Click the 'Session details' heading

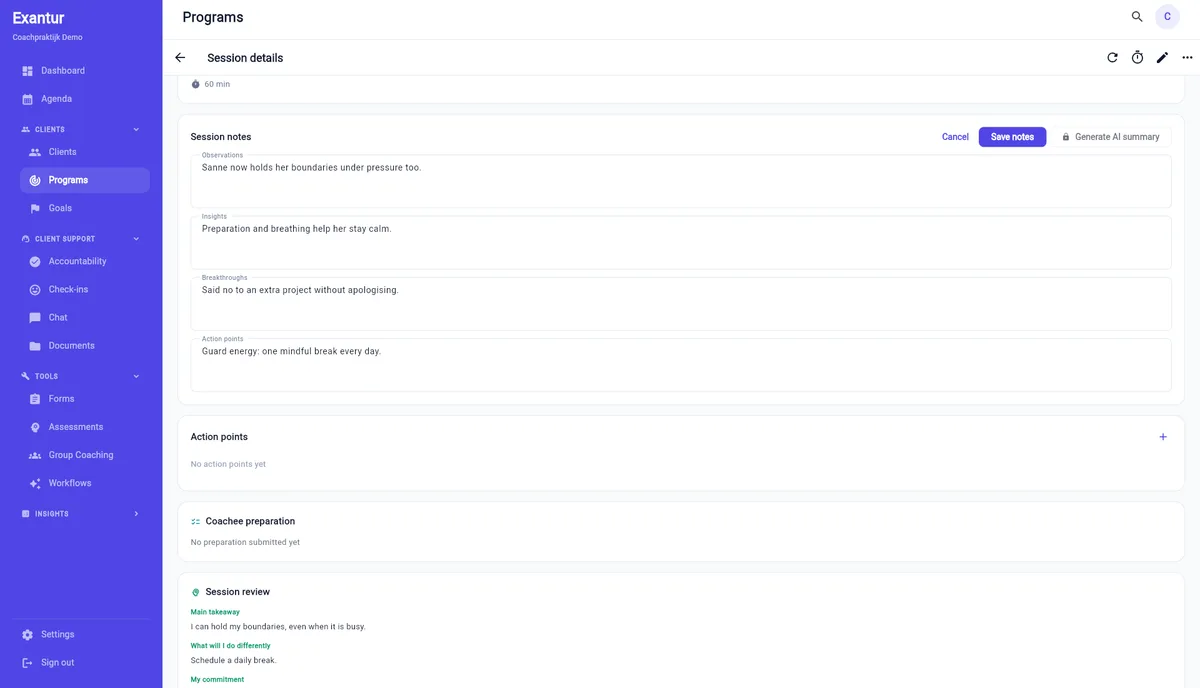(x=245, y=58)
